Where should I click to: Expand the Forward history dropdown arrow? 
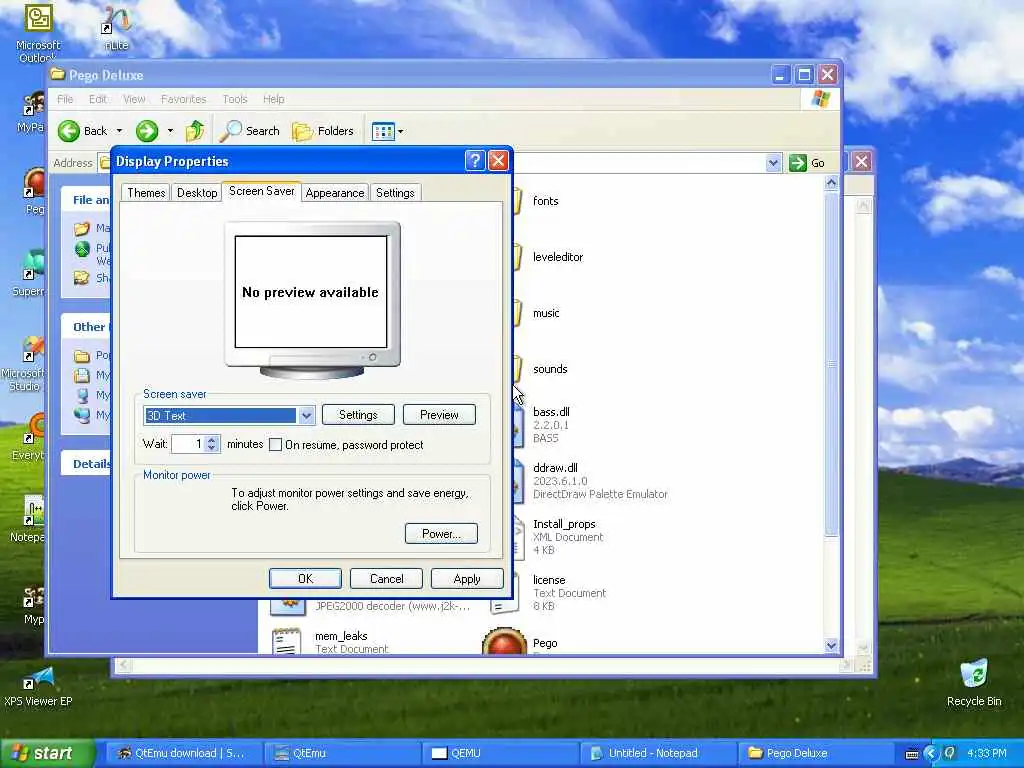click(170, 131)
